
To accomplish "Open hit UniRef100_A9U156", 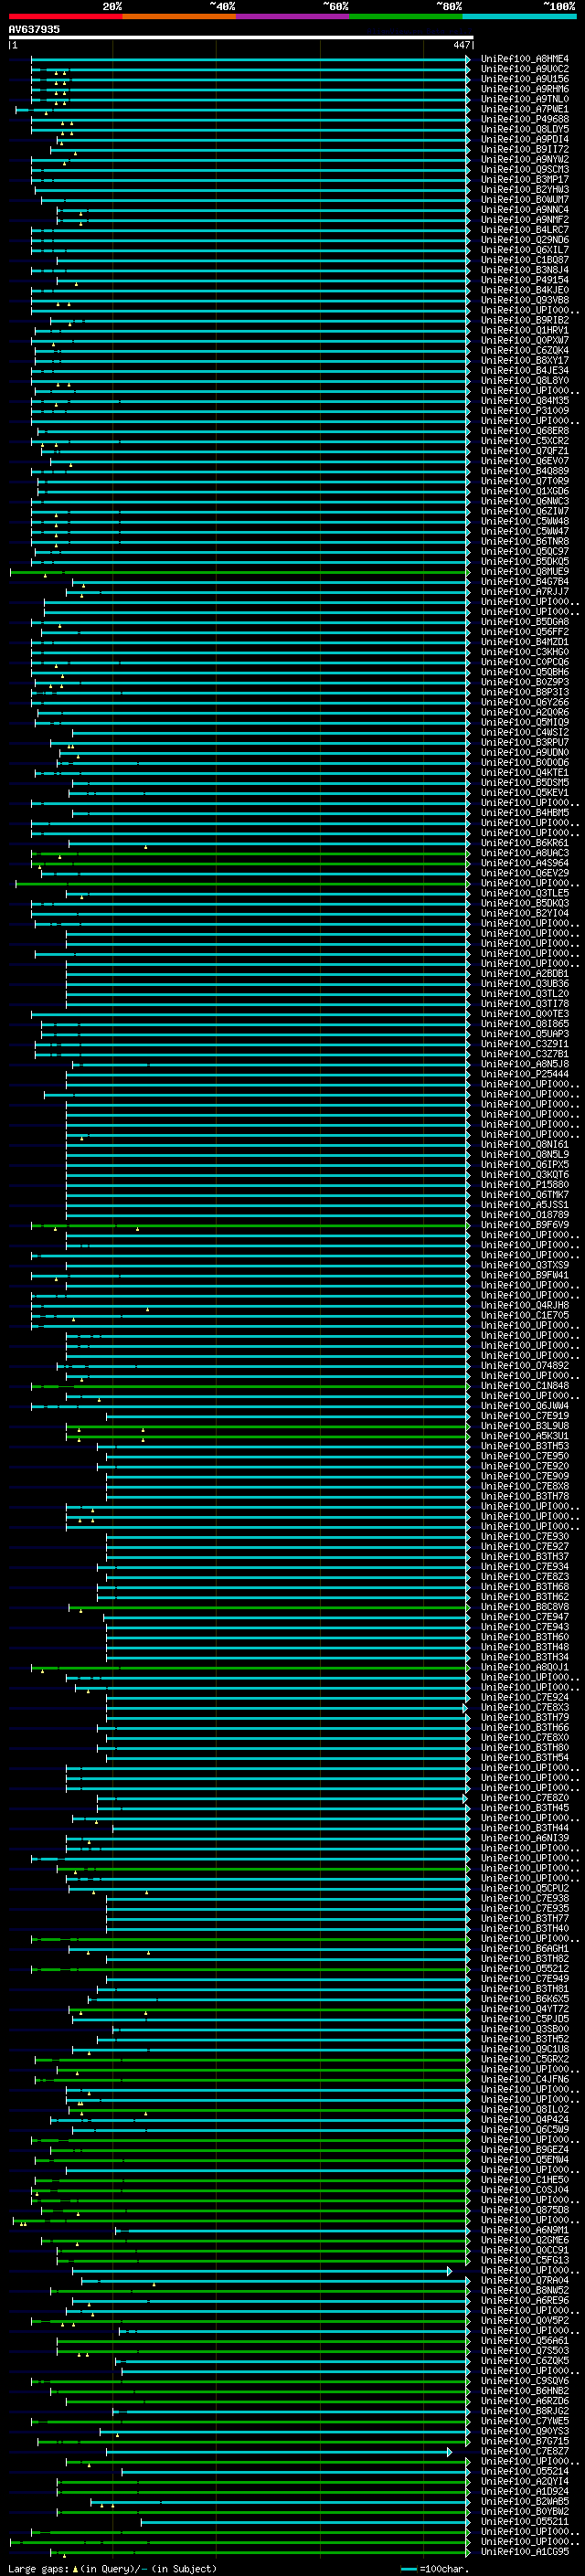I will (525, 79).
